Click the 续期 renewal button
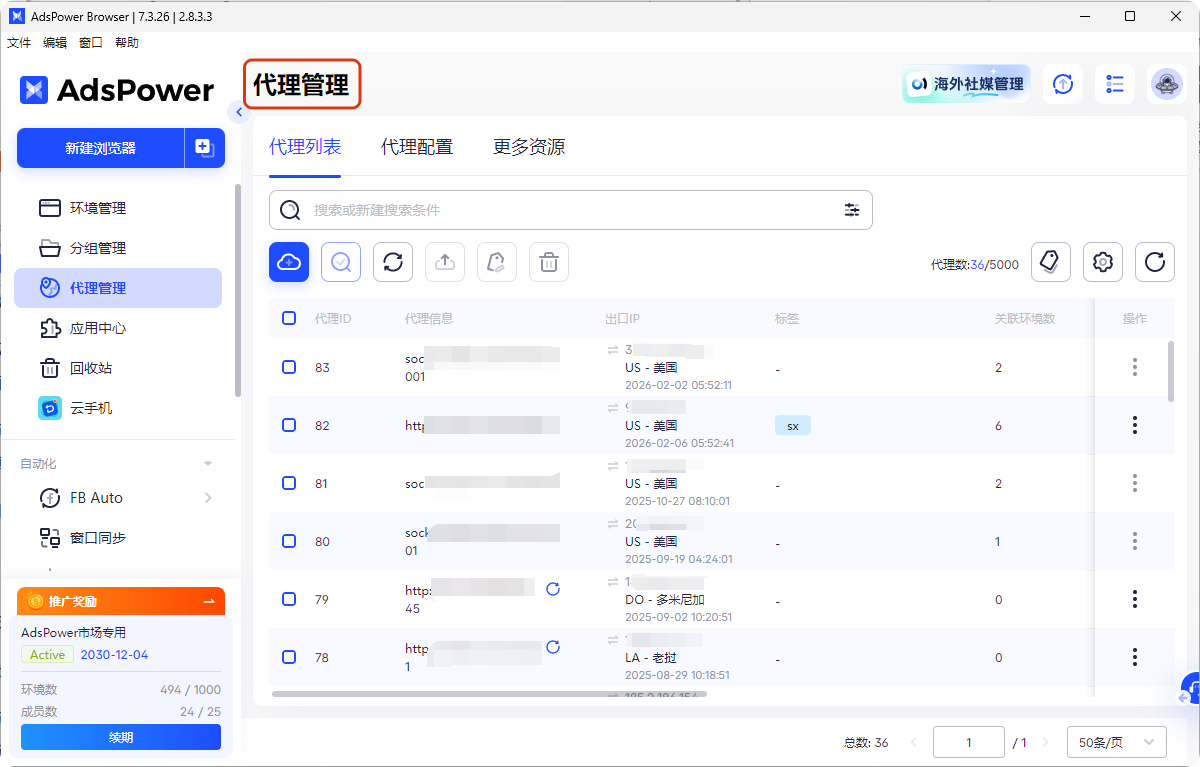The width and height of the screenshot is (1200, 767). [x=120, y=737]
